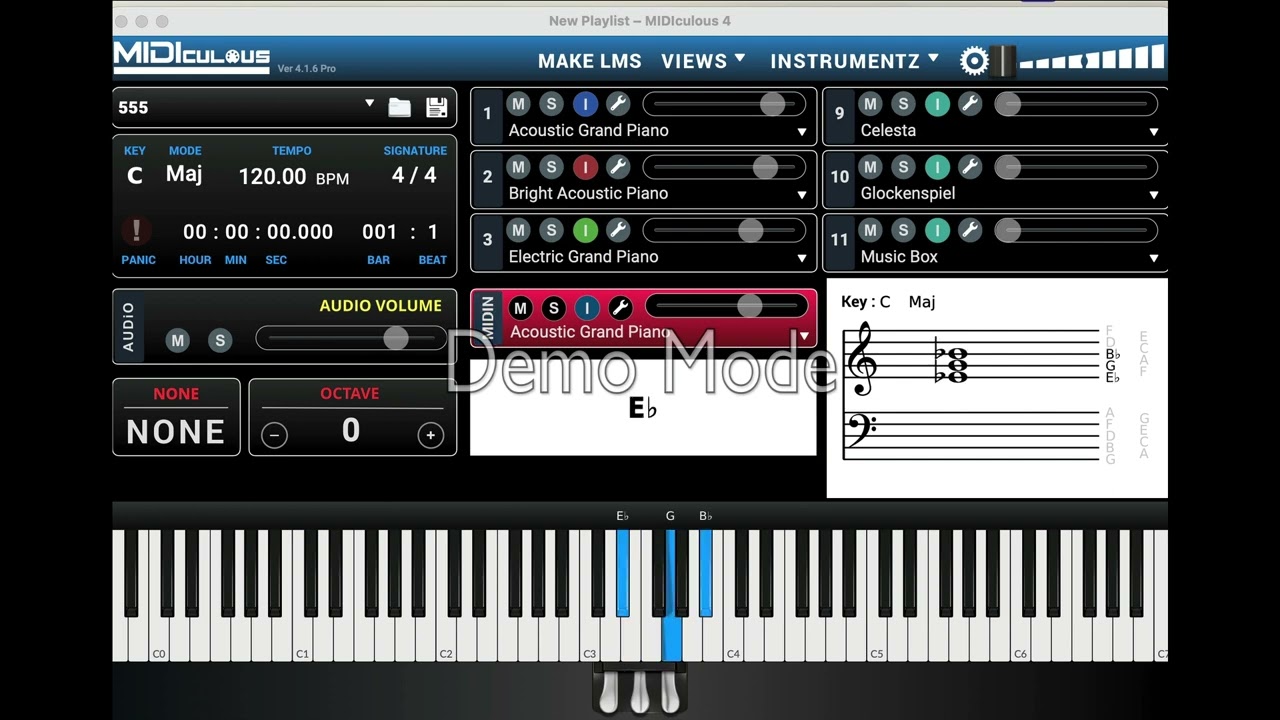Adjust the Audio Volume slider

coord(352,339)
